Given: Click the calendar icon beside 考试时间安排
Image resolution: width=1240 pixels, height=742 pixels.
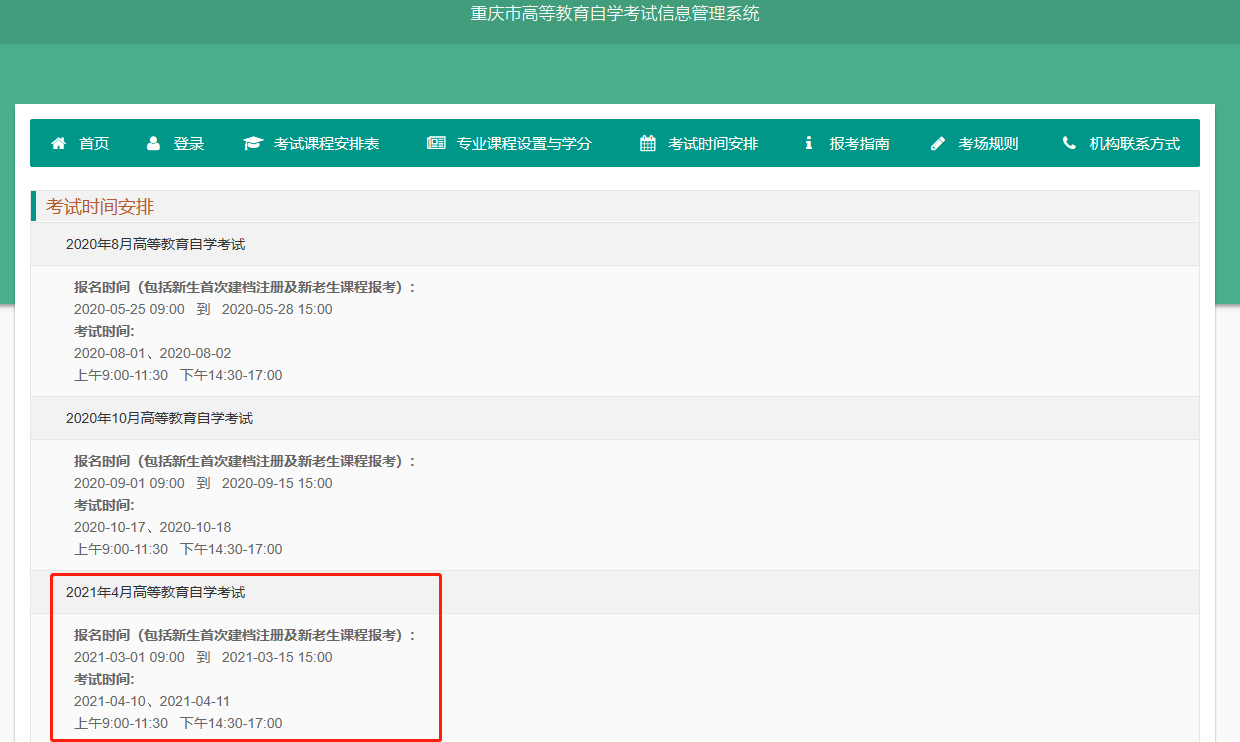Looking at the screenshot, I should click(x=648, y=143).
